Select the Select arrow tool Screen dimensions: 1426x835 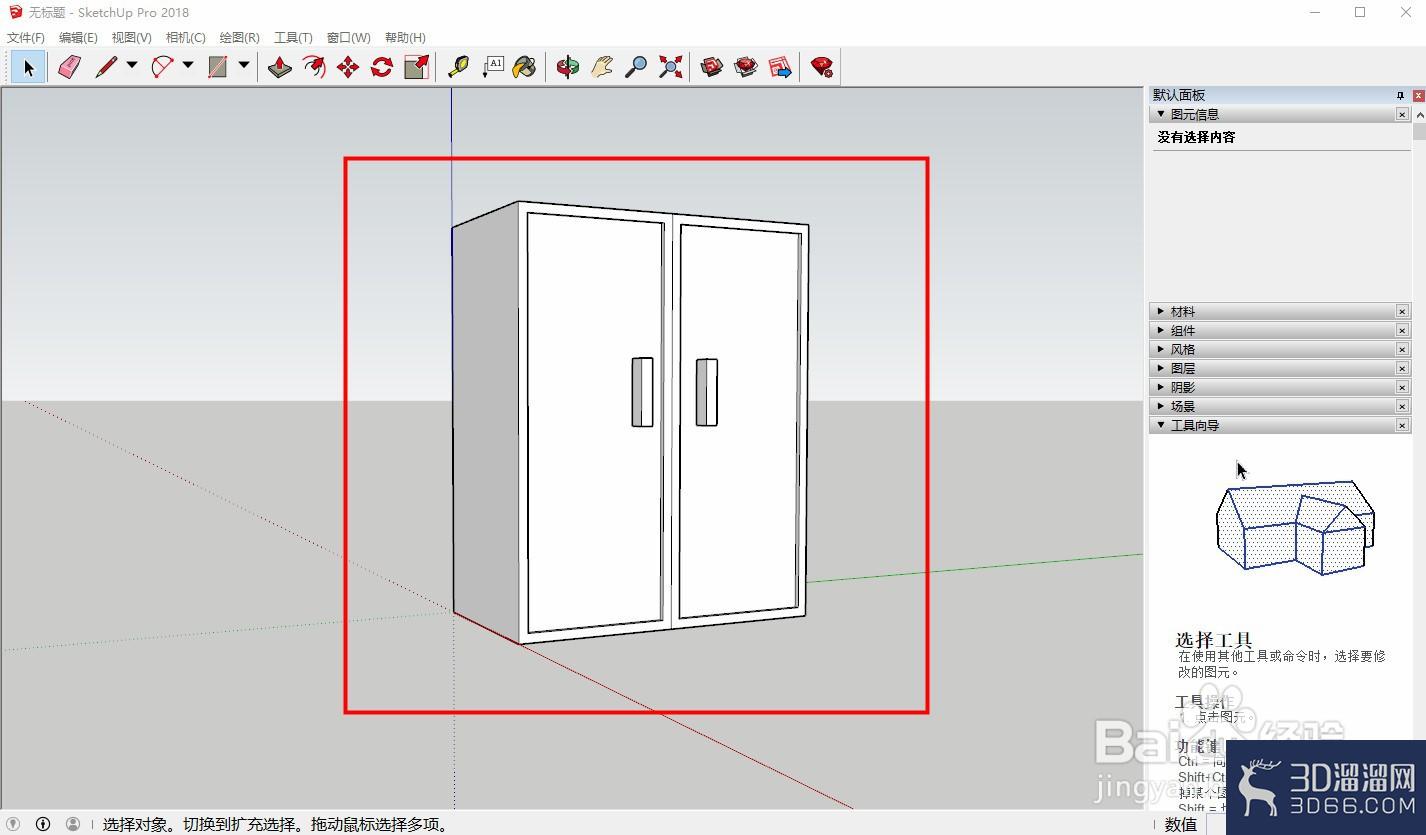tap(28, 67)
